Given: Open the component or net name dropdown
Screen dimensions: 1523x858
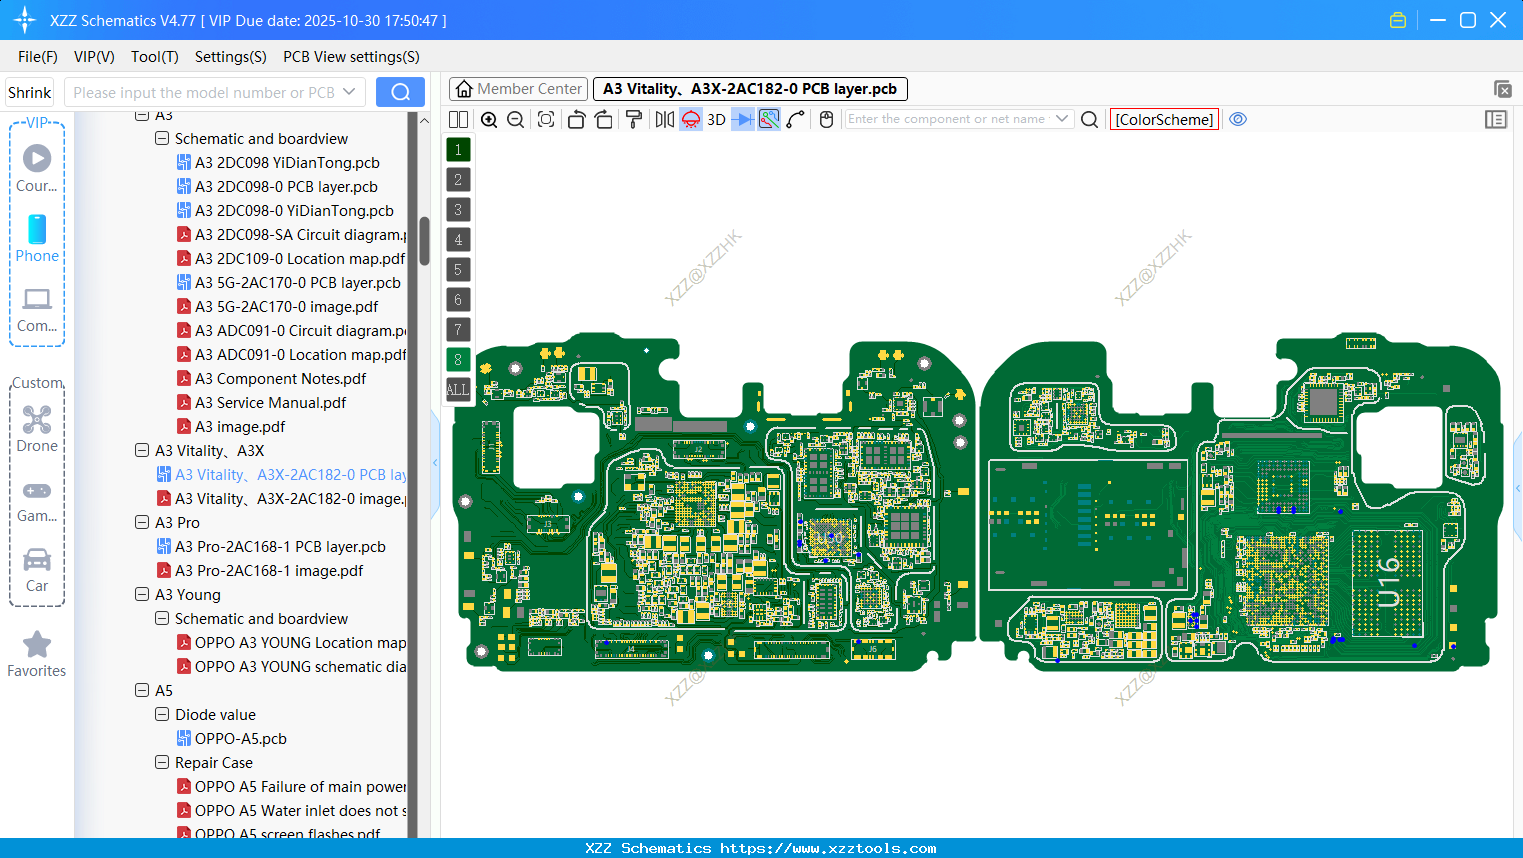Looking at the screenshot, I should click(1062, 119).
